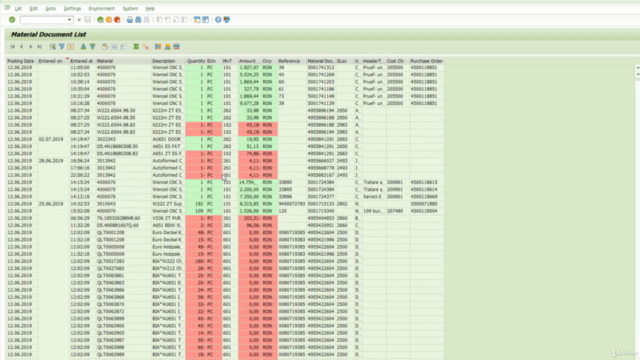This screenshot has height=360, width=640.
Task: Click the Select Layout icon
Action: tap(167, 47)
